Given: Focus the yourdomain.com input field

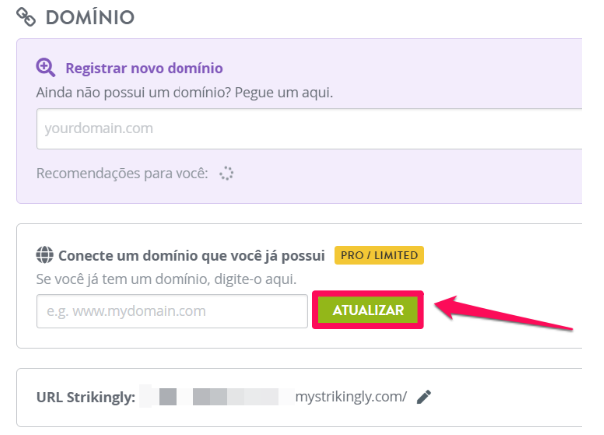Looking at the screenshot, I should 309,129.
